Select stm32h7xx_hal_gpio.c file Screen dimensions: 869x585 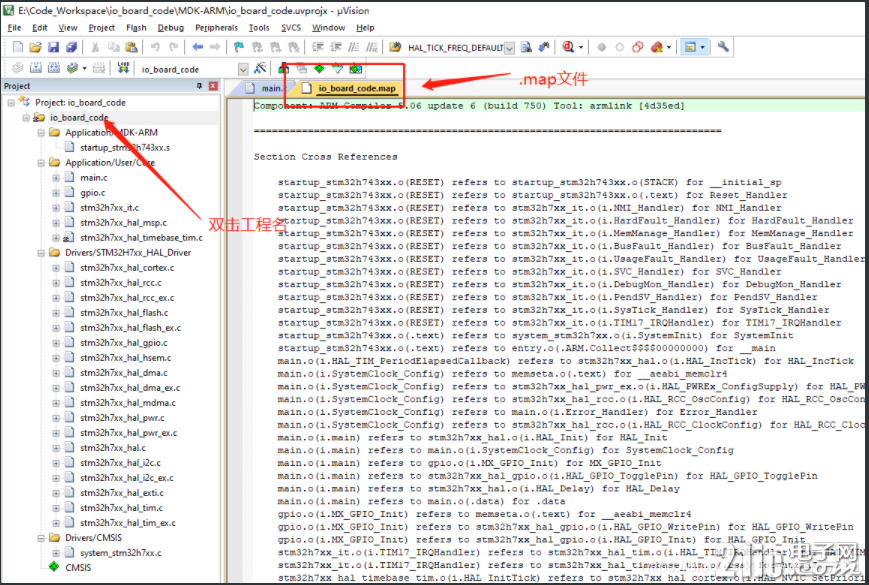(124, 343)
